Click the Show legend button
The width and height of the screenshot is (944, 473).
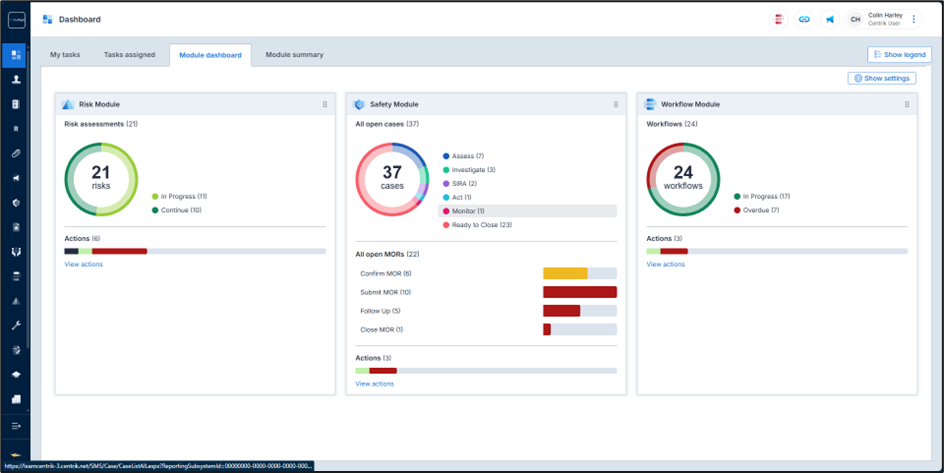coord(900,55)
